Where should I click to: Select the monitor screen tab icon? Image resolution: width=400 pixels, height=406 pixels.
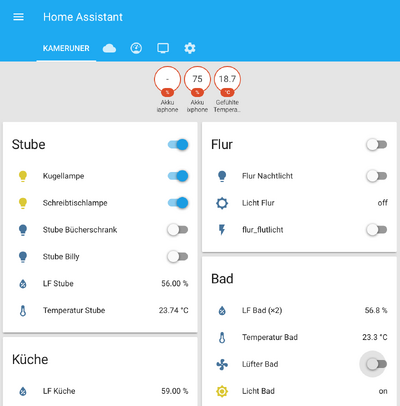(163, 48)
